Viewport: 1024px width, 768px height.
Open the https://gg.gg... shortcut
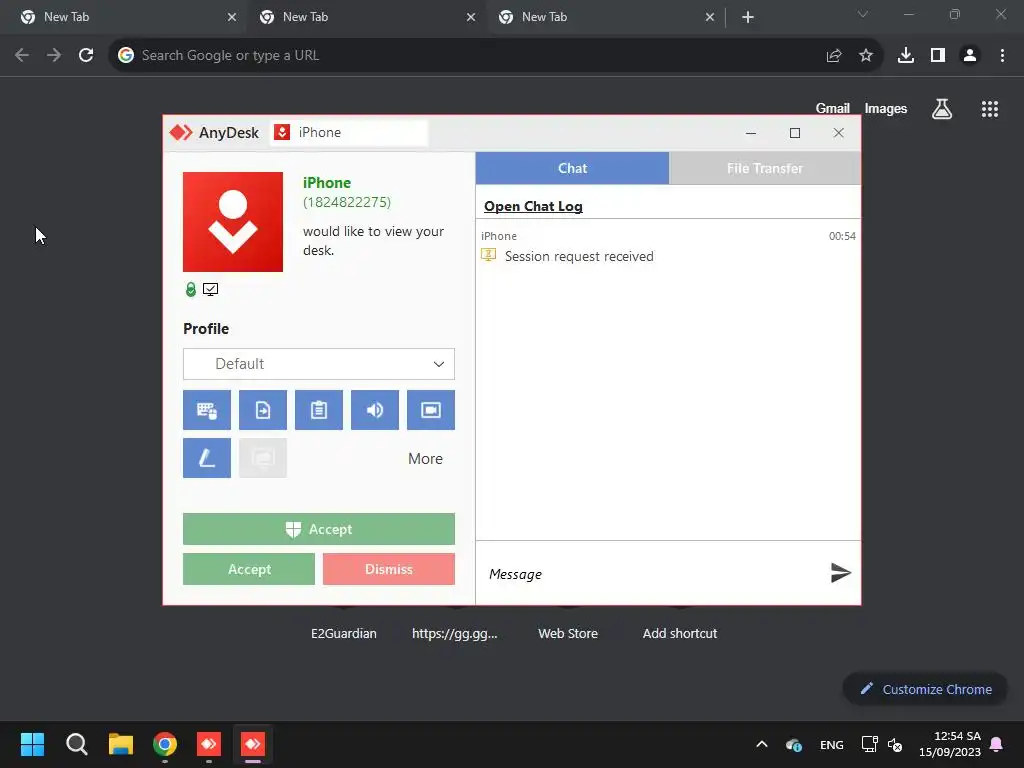[455, 633]
